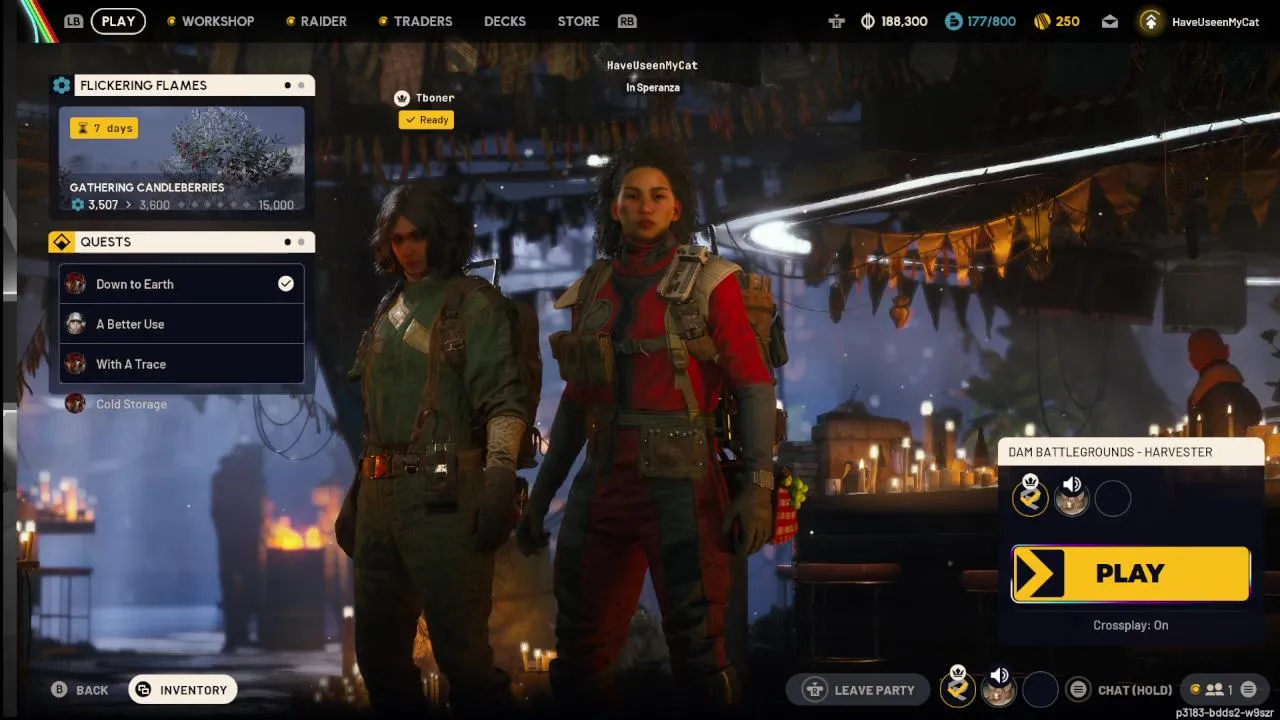Click the 15,000 event goal value

point(276,205)
